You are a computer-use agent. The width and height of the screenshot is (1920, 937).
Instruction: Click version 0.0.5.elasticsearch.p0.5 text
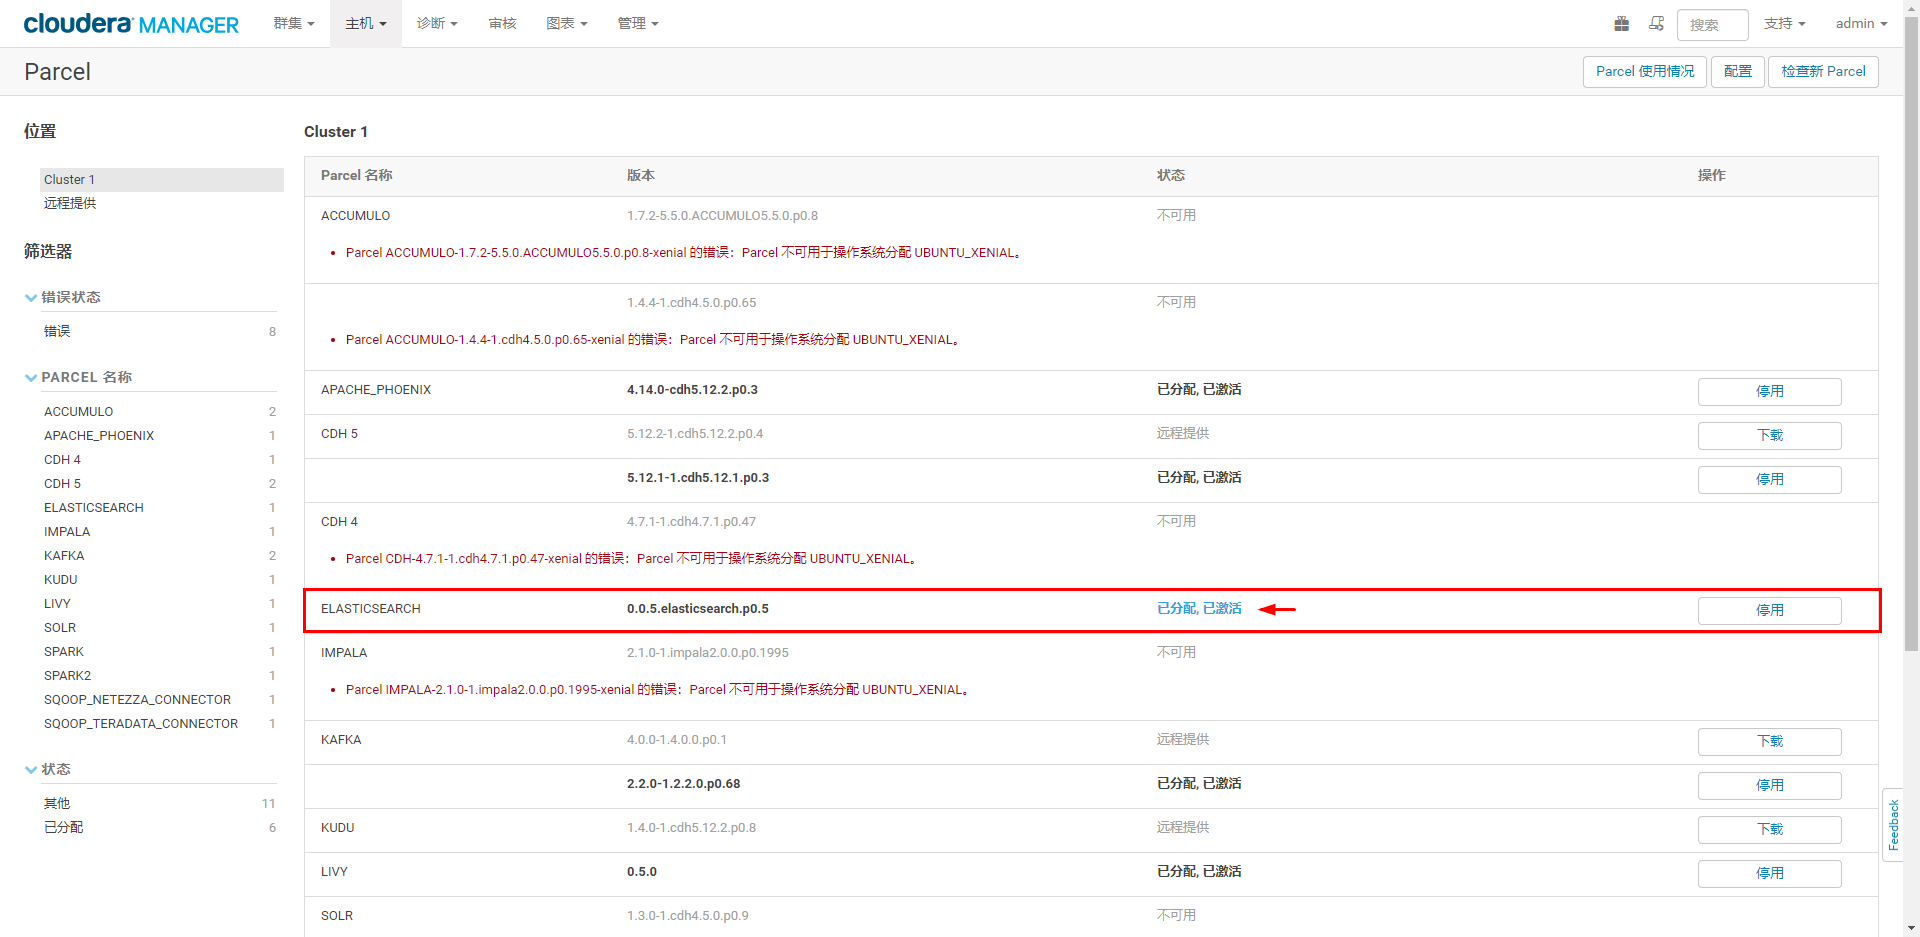point(698,609)
